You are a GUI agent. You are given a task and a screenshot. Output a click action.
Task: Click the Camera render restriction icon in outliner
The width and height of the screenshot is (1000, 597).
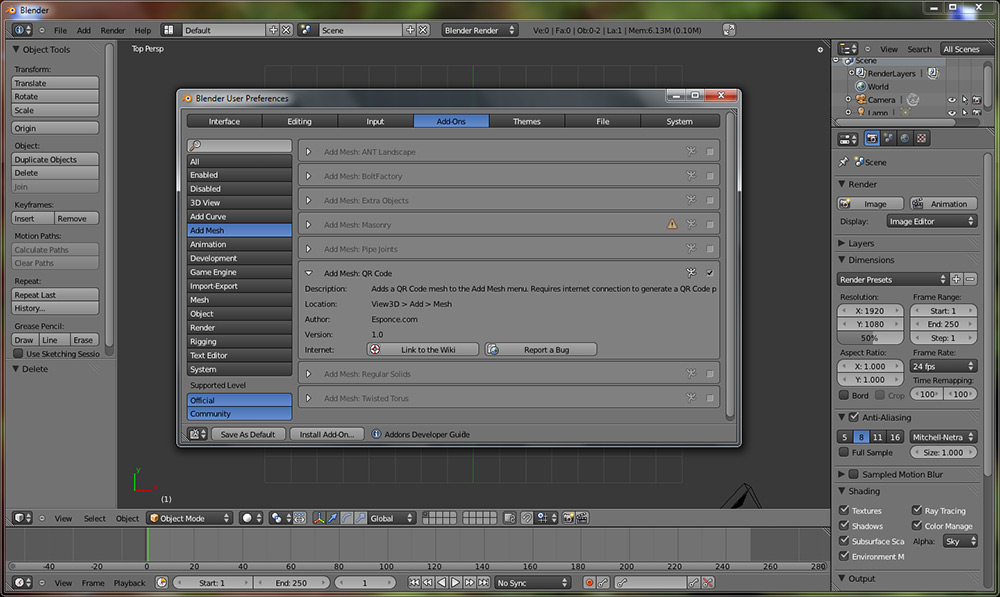point(976,100)
